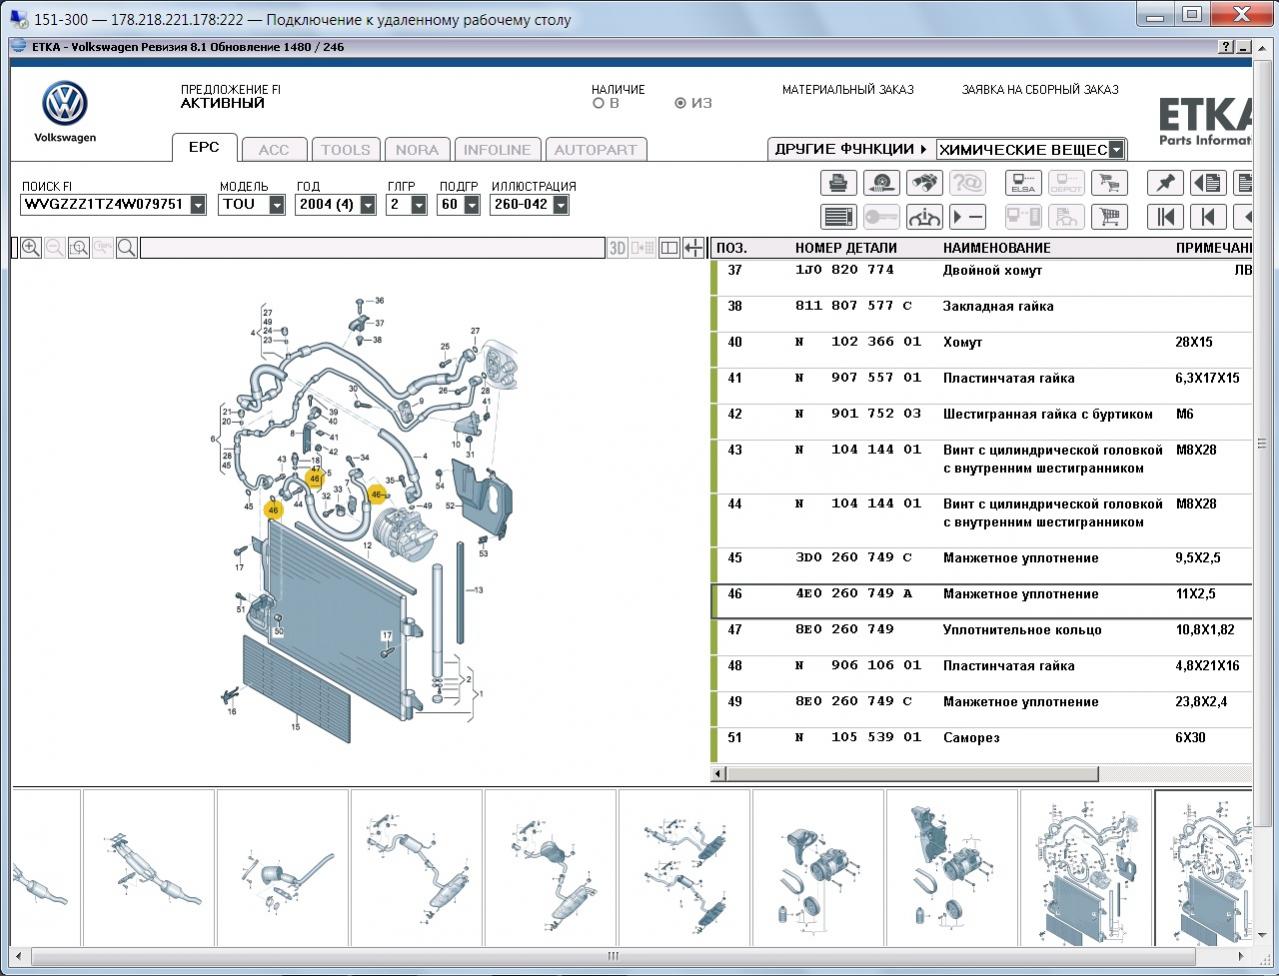Select the ИЗ availability radio button
Image resolution: width=1279 pixels, height=976 pixels.
tap(681, 103)
